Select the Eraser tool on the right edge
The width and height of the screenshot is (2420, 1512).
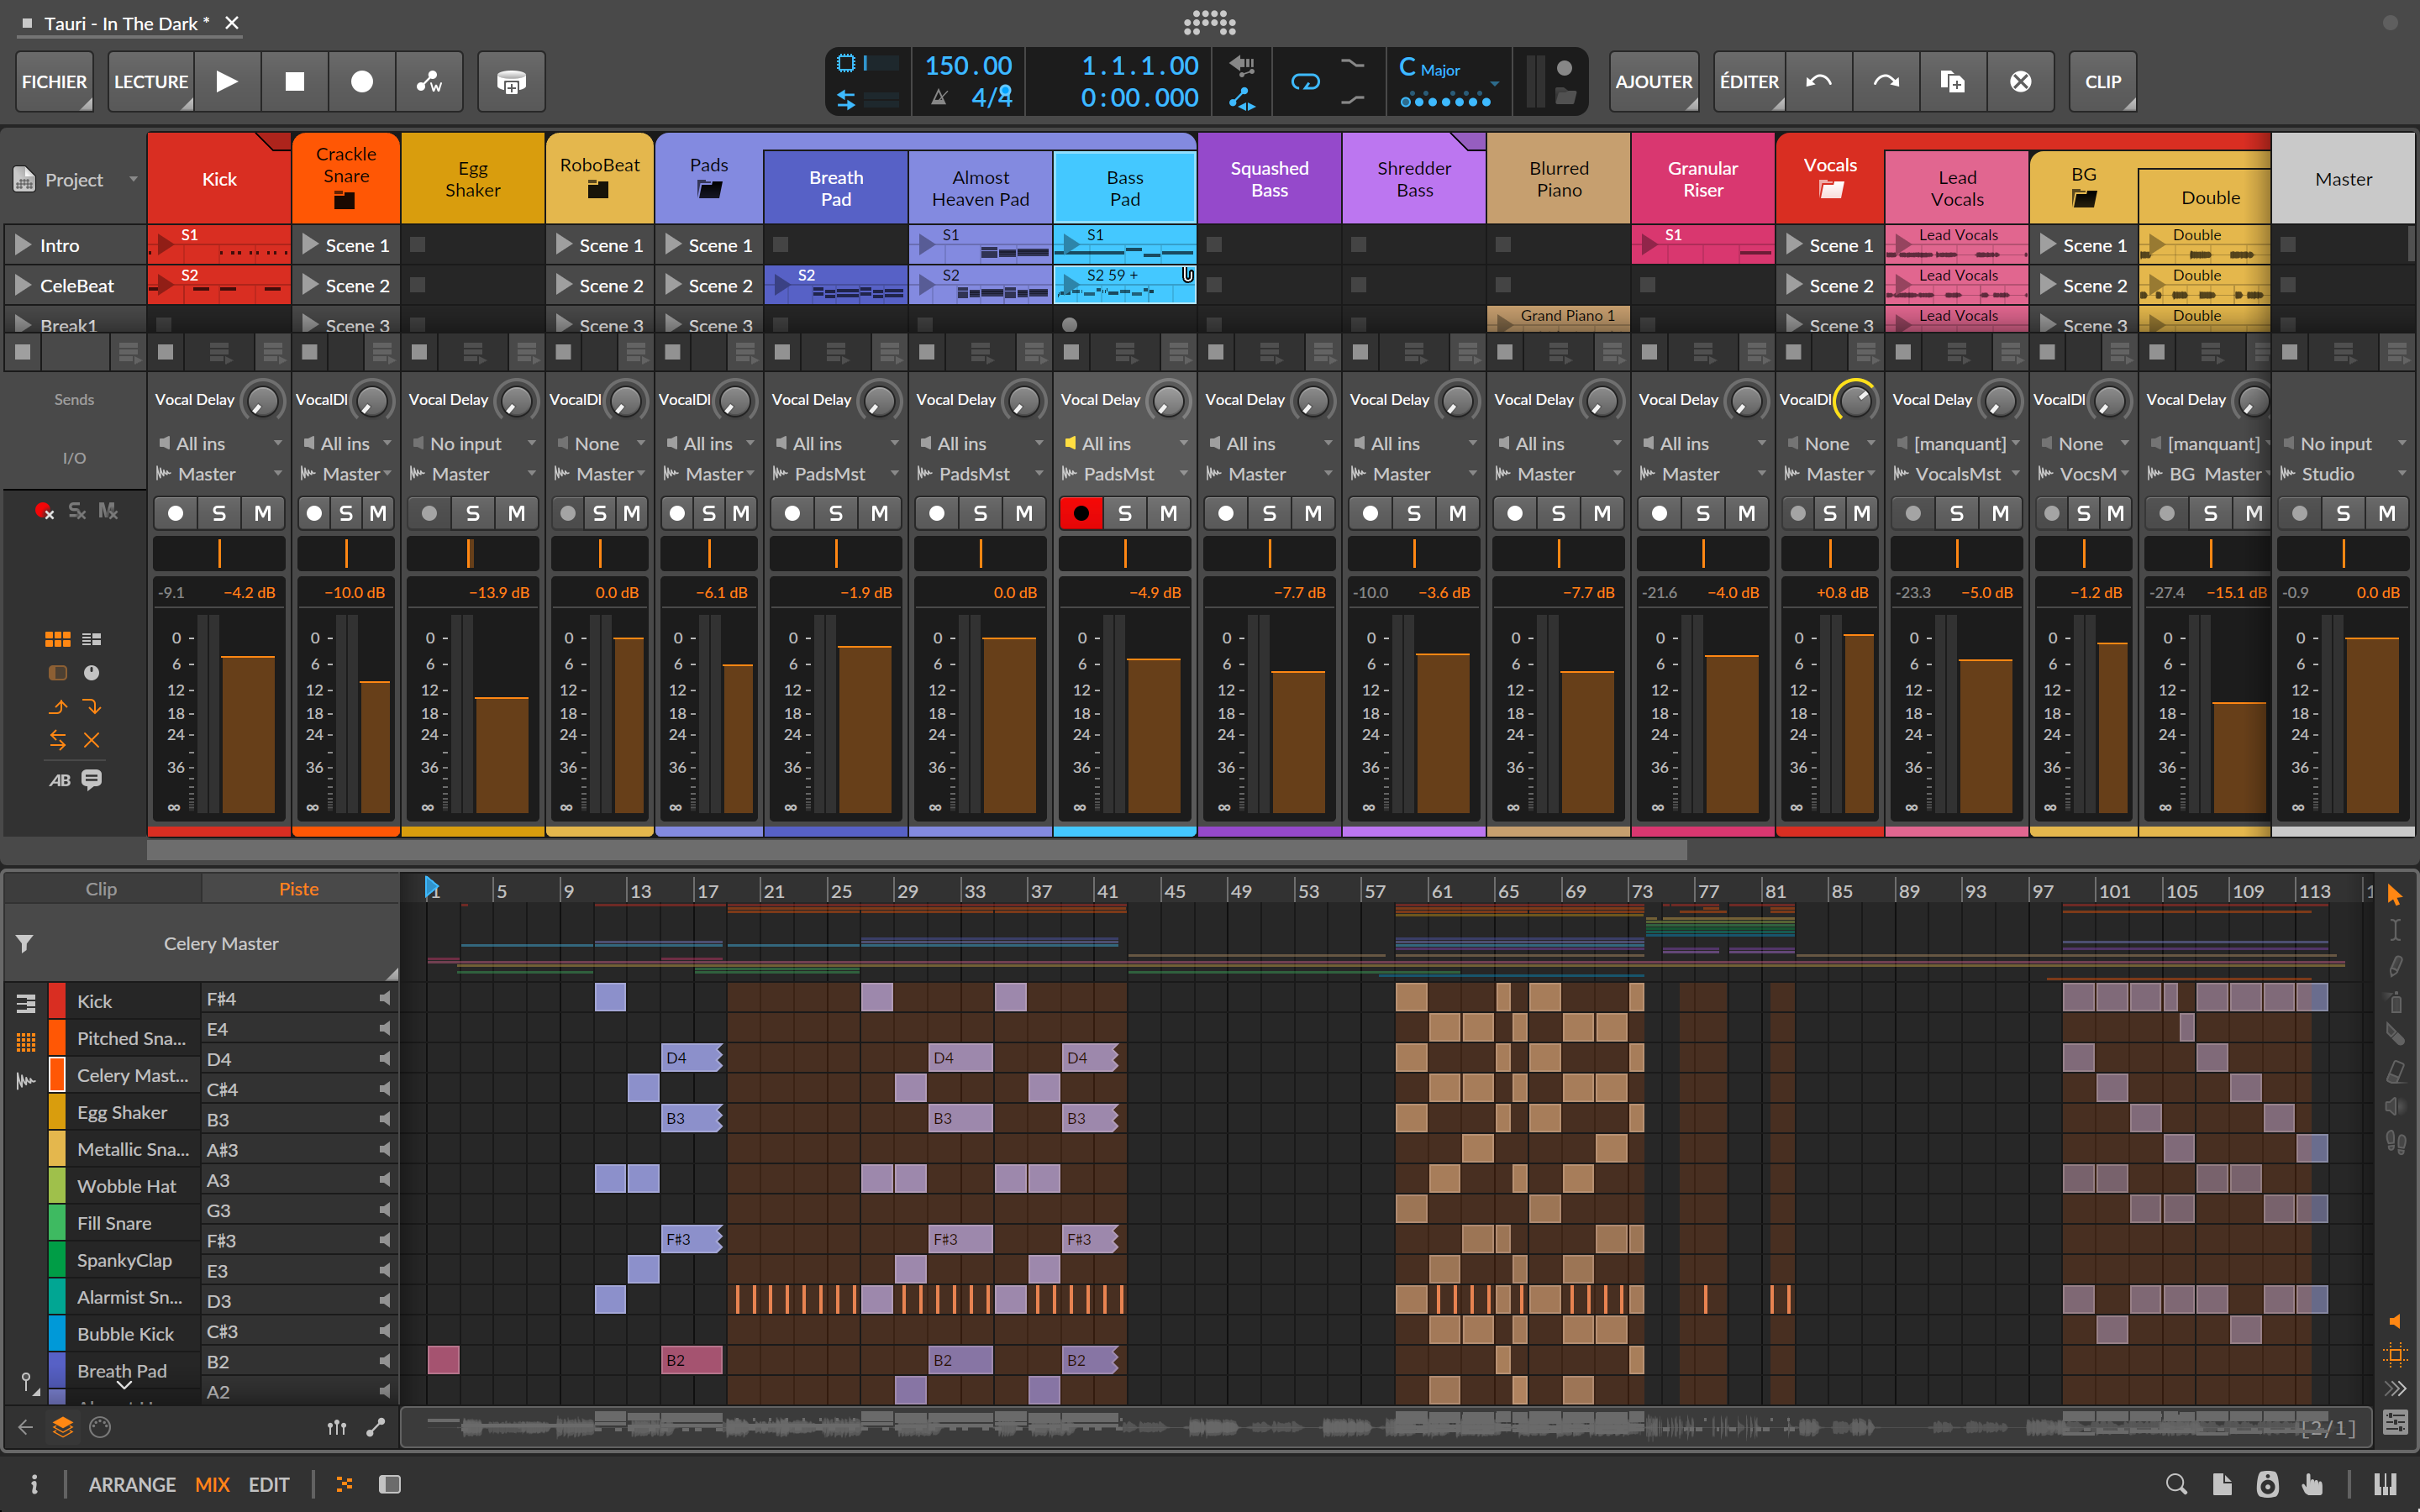pos(2396,1071)
